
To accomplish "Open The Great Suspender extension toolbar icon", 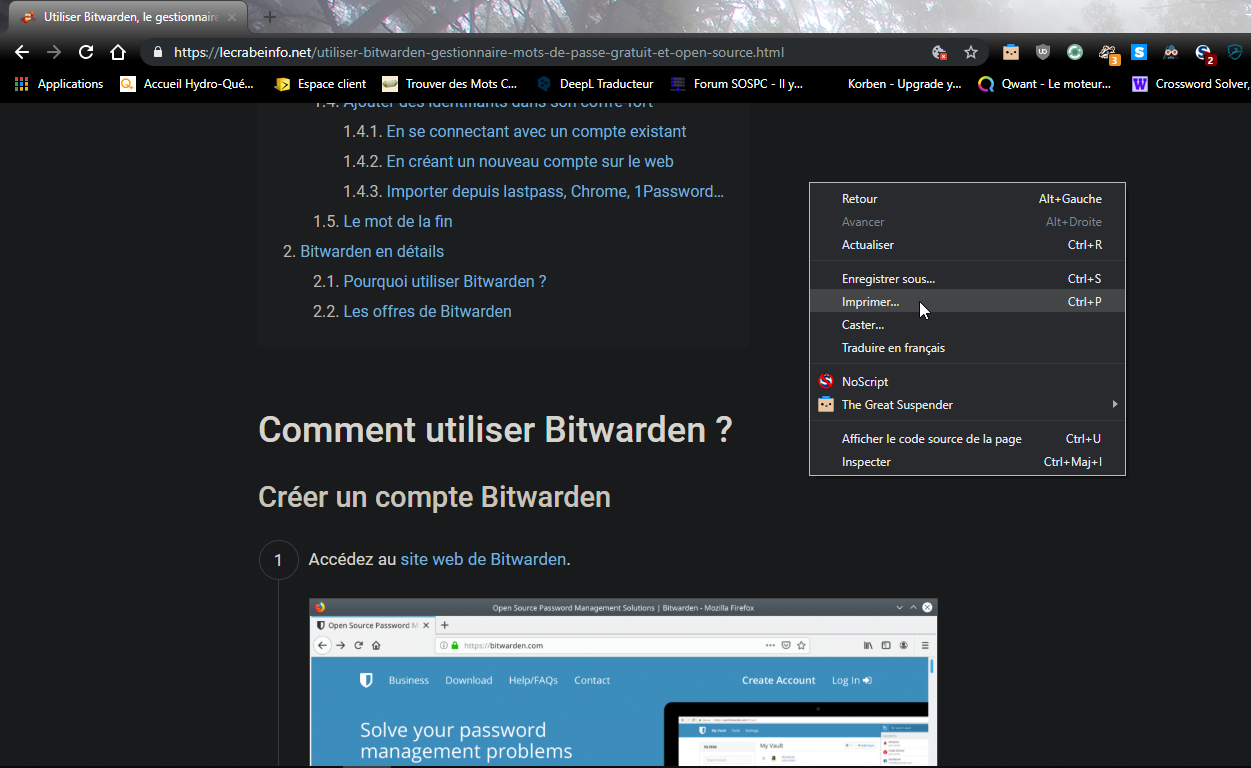I will 1011,52.
